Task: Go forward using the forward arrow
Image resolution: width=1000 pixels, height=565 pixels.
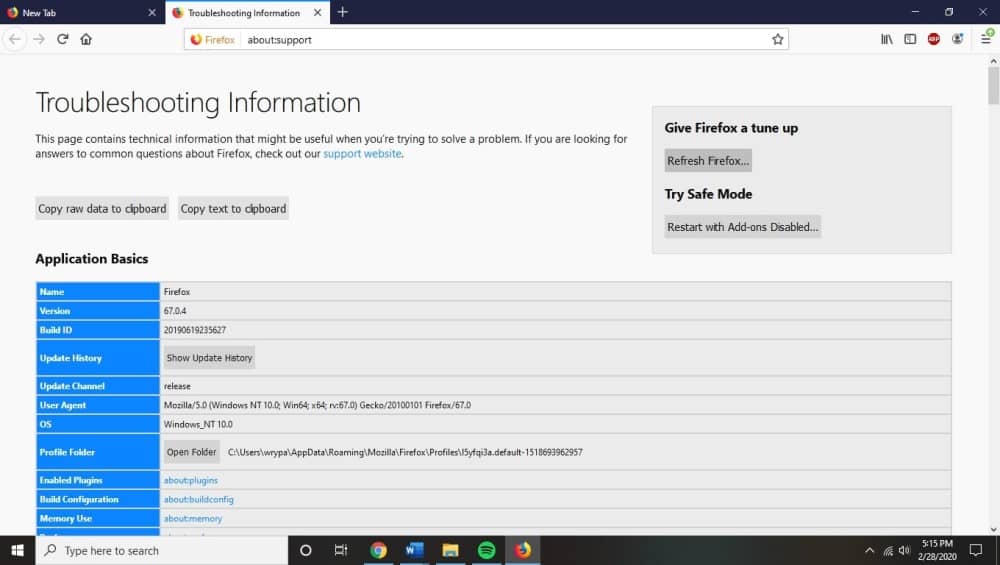Action: click(x=39, y=40)
